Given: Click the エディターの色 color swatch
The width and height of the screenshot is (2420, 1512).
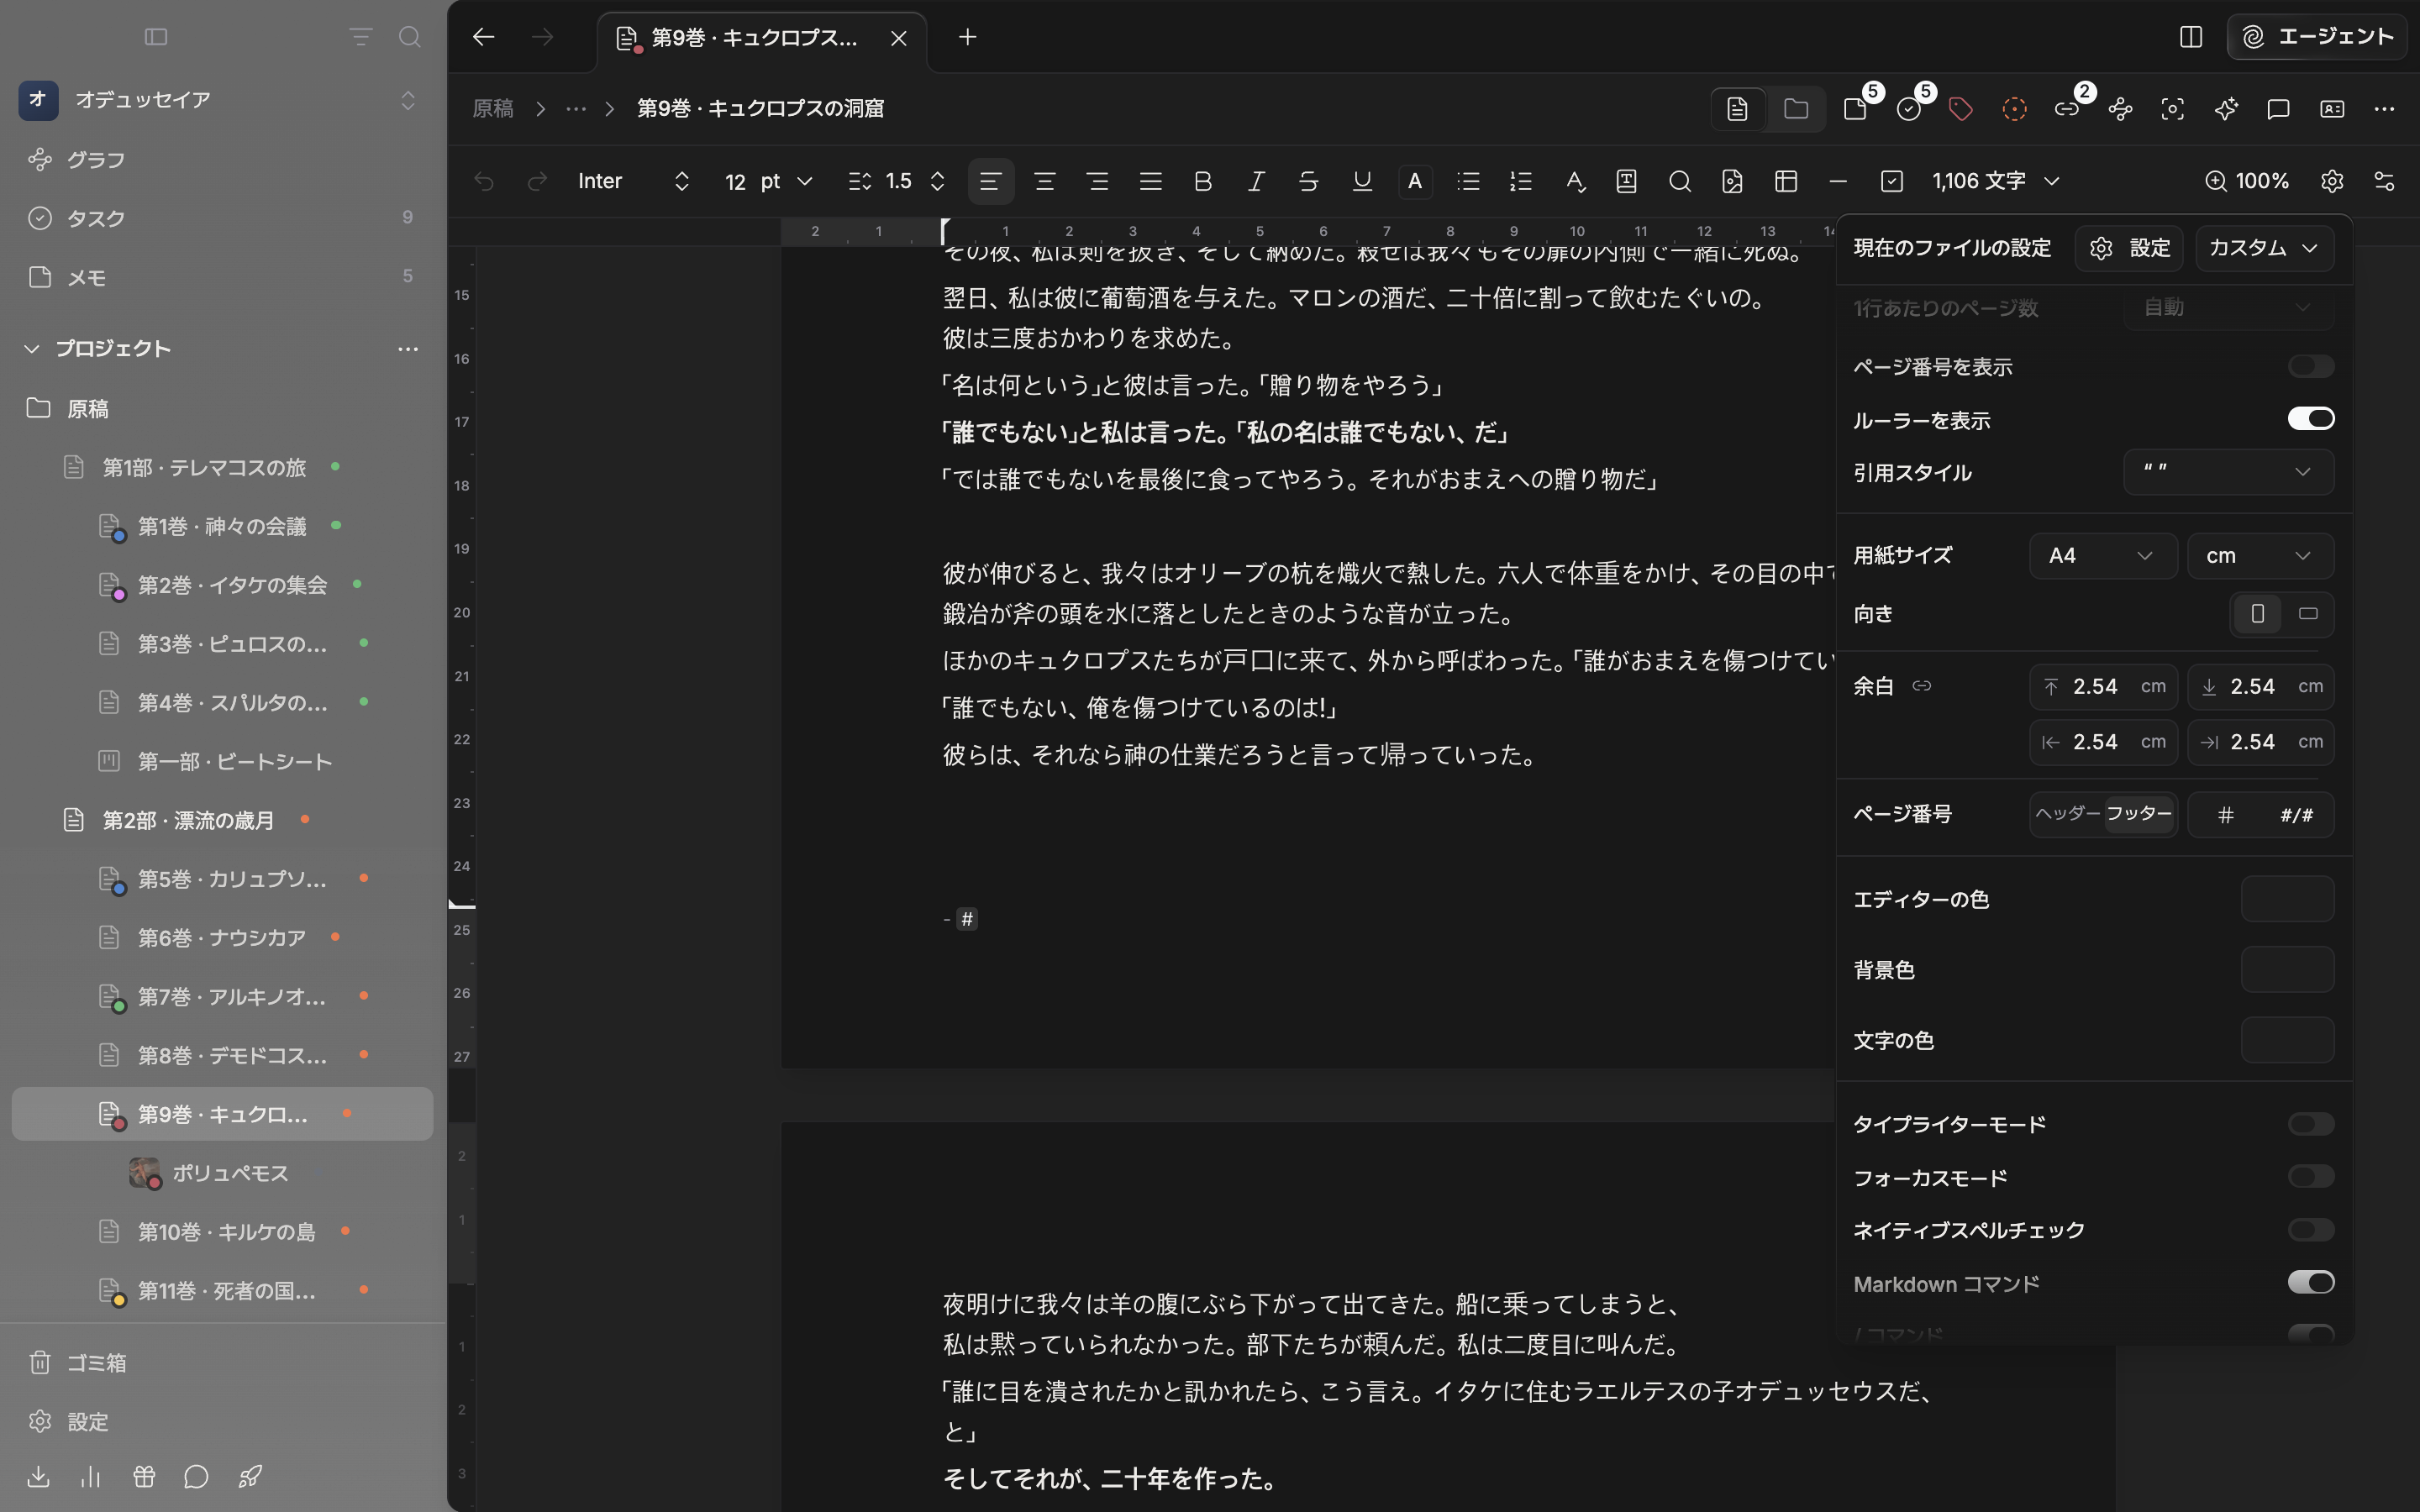Looking at the screenshot, I should point(2287,899).
